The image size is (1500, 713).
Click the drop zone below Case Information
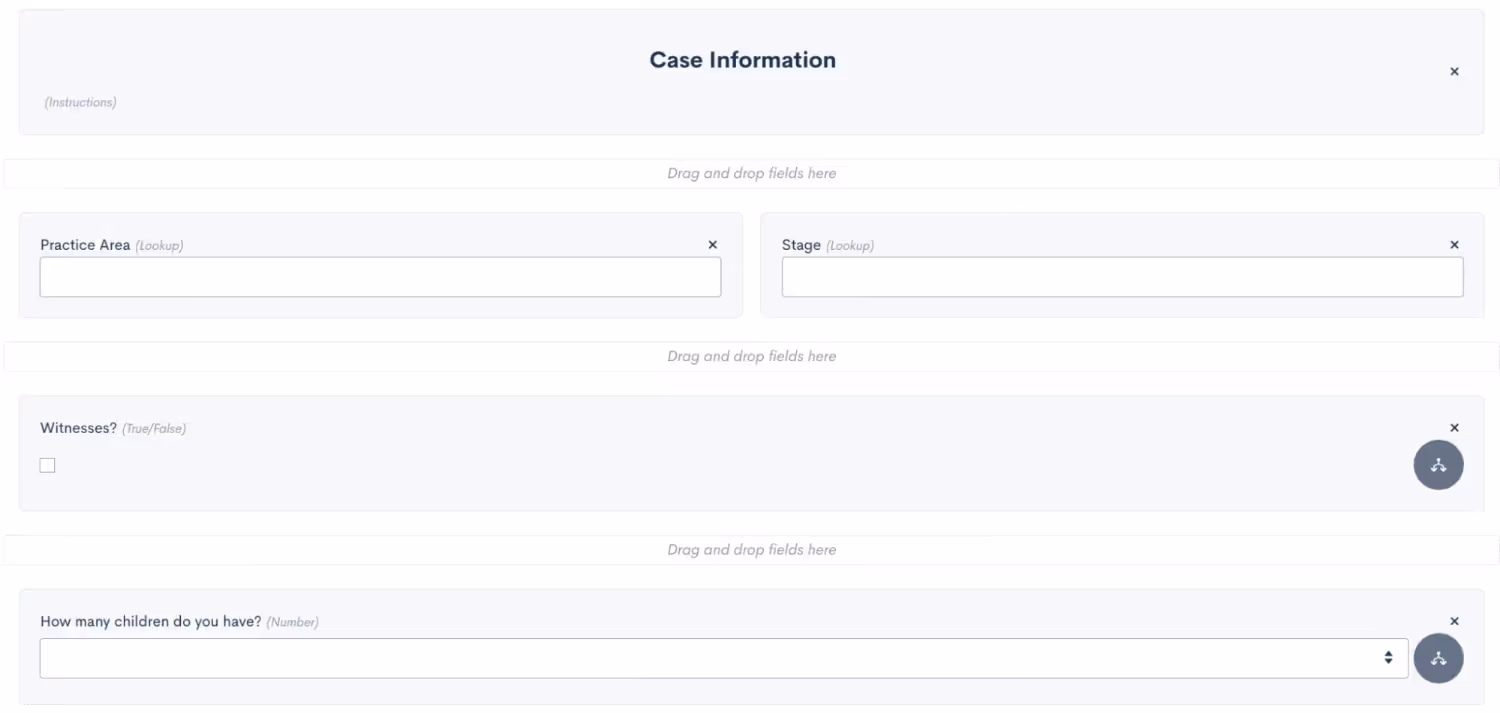point(751,173)
